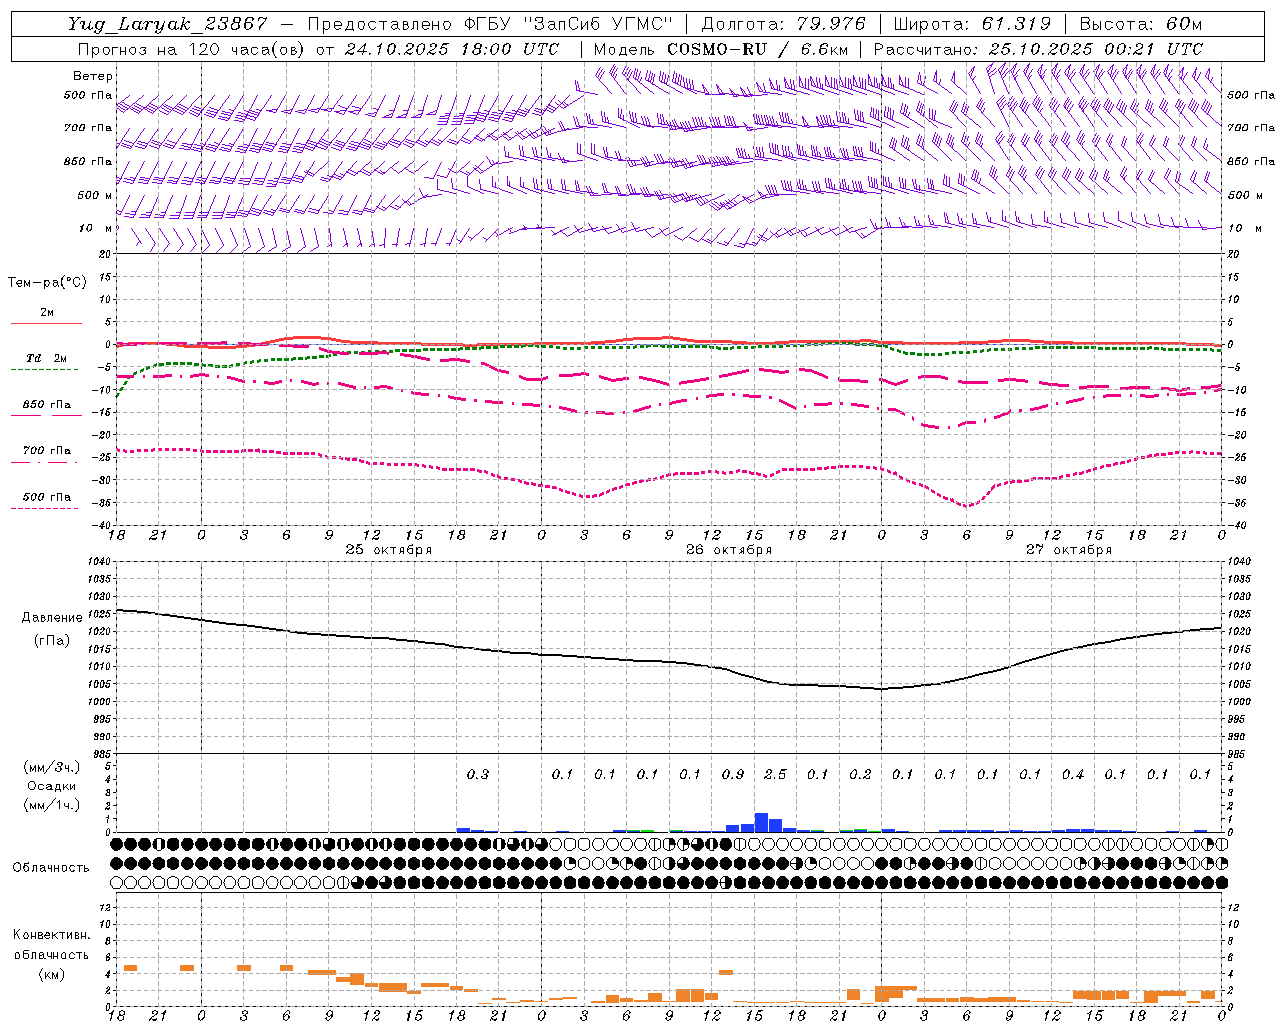Click the 2.5 precipitation value
The width and height of the screenshot is (1280, 1024).
pyautogui.click(x=775, y=774)
